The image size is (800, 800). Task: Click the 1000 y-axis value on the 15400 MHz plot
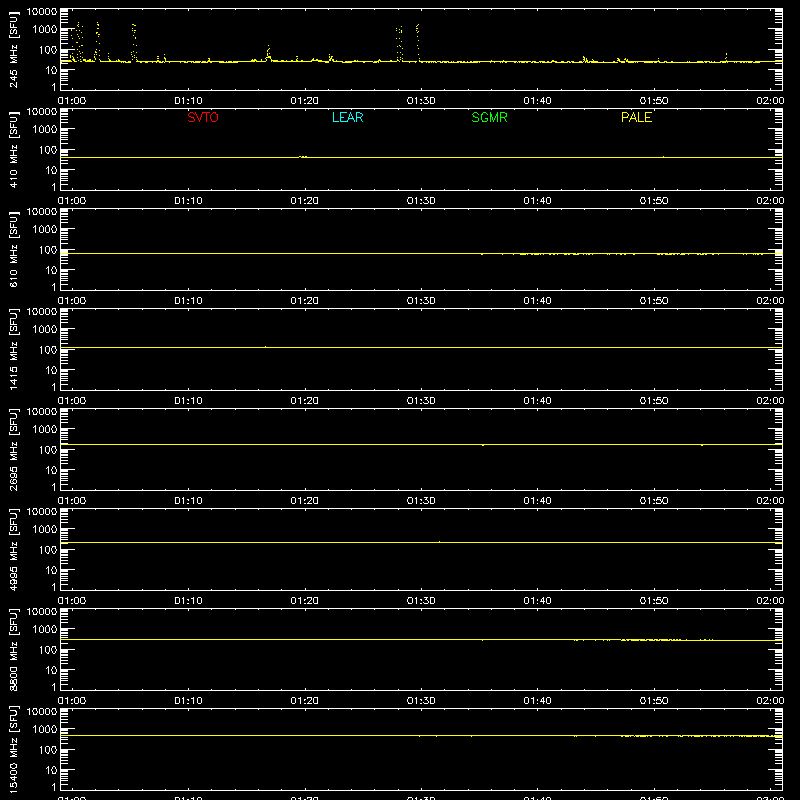point(45,730)
